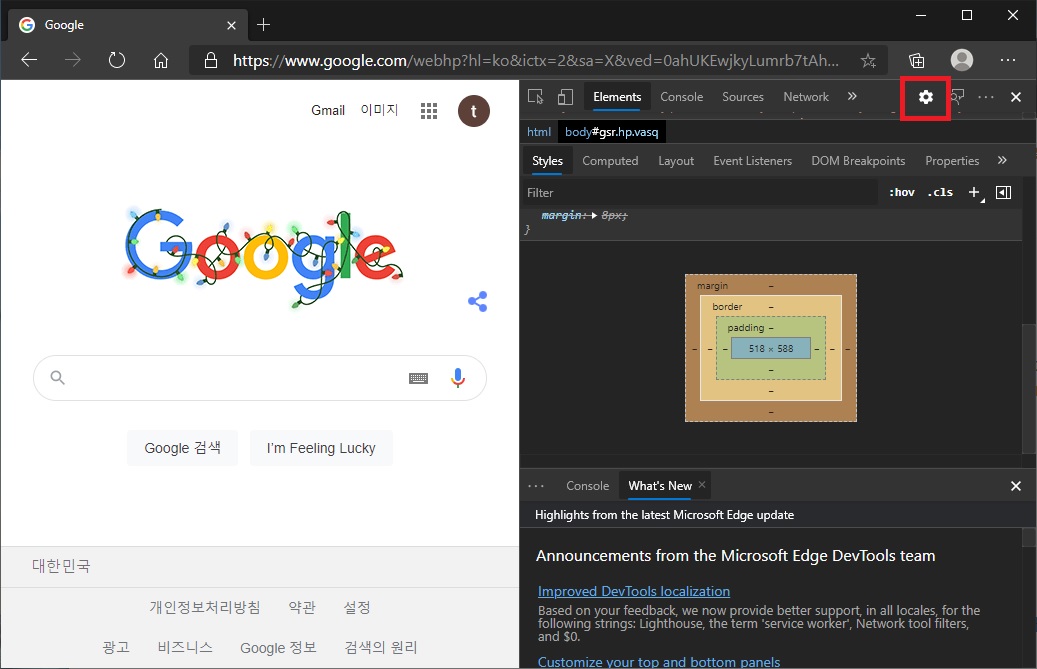The height and width of the screenshot is (669, 1037).
Task: Show more Styles sidebar tabs chevron
Action: coord(1002,160)
